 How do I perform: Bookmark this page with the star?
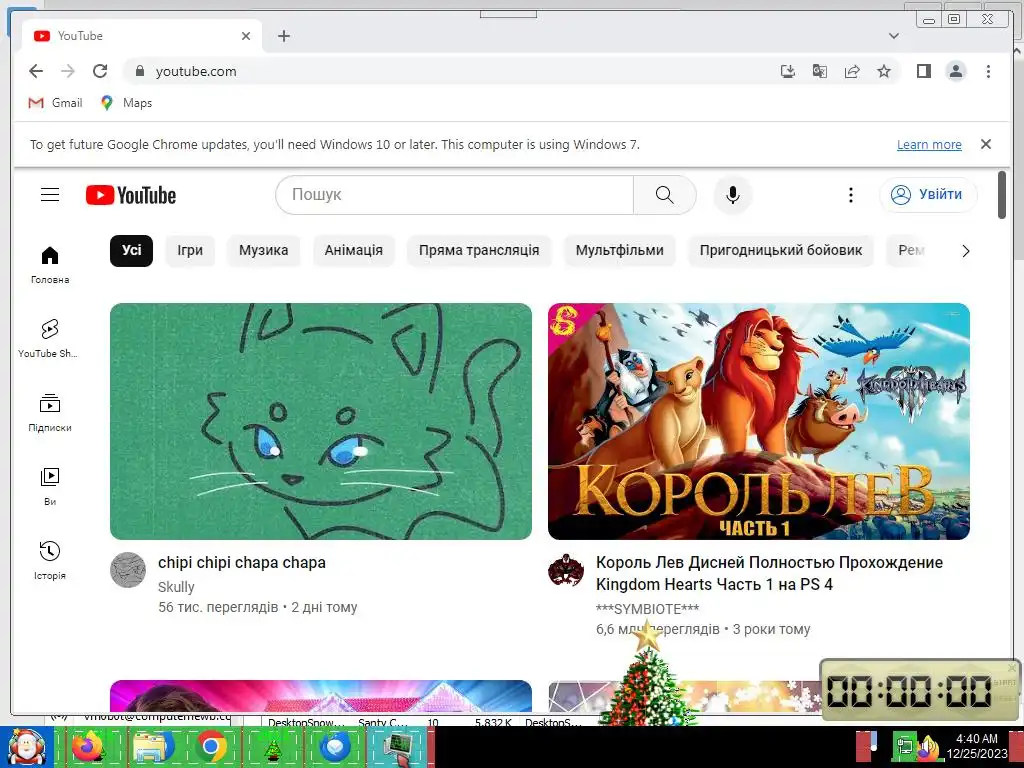pyautogui.click(x=884, y=71)
